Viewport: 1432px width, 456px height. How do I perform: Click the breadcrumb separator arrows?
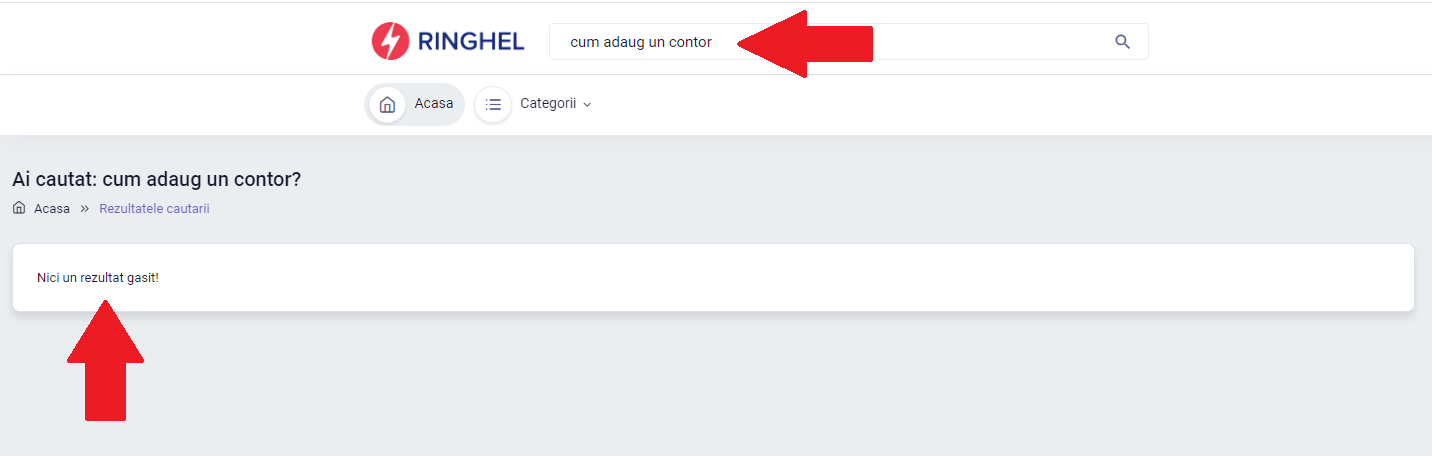pyautogui.click(x=85, y=209)
